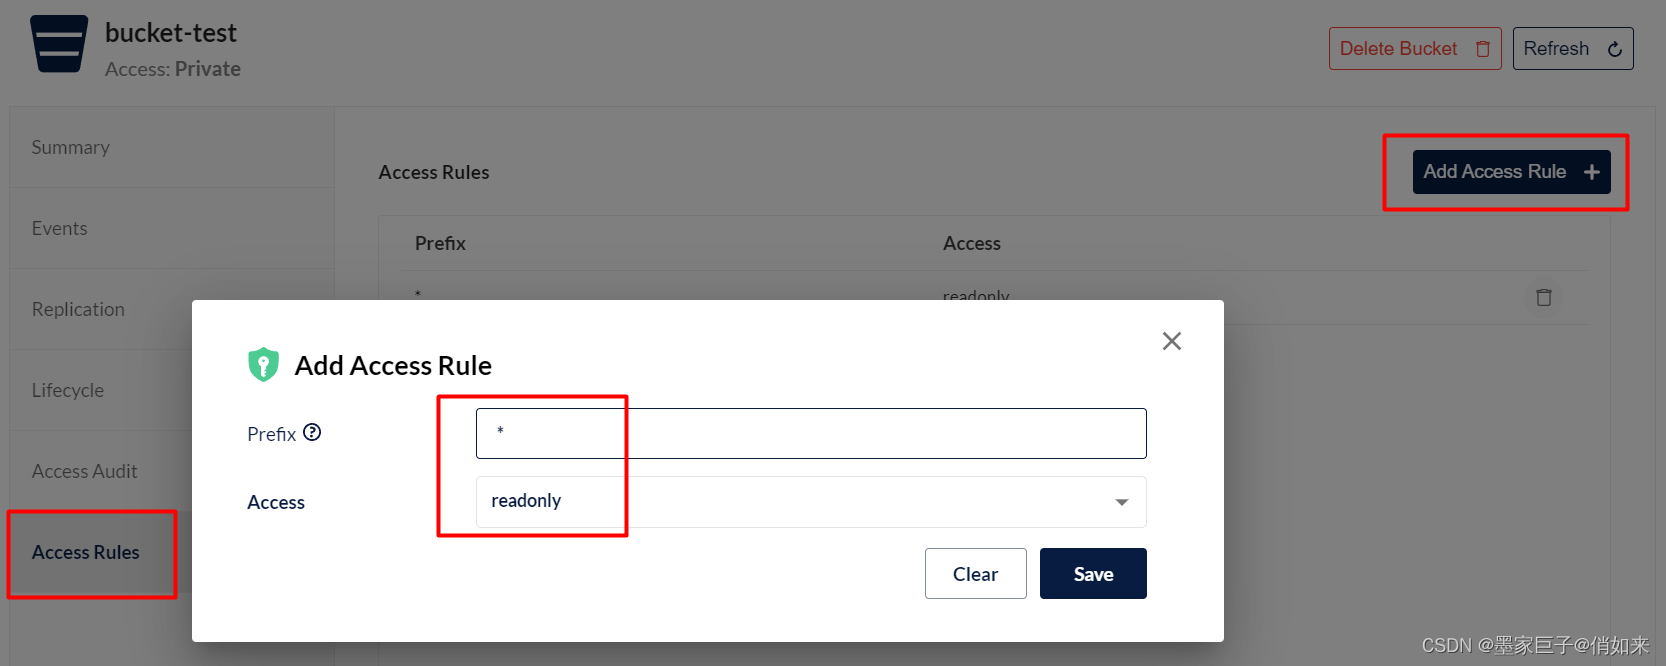Go to the Replication section
Image resolution: width=1666 pixels, height=666 pixels.
[x=78, y=310]
